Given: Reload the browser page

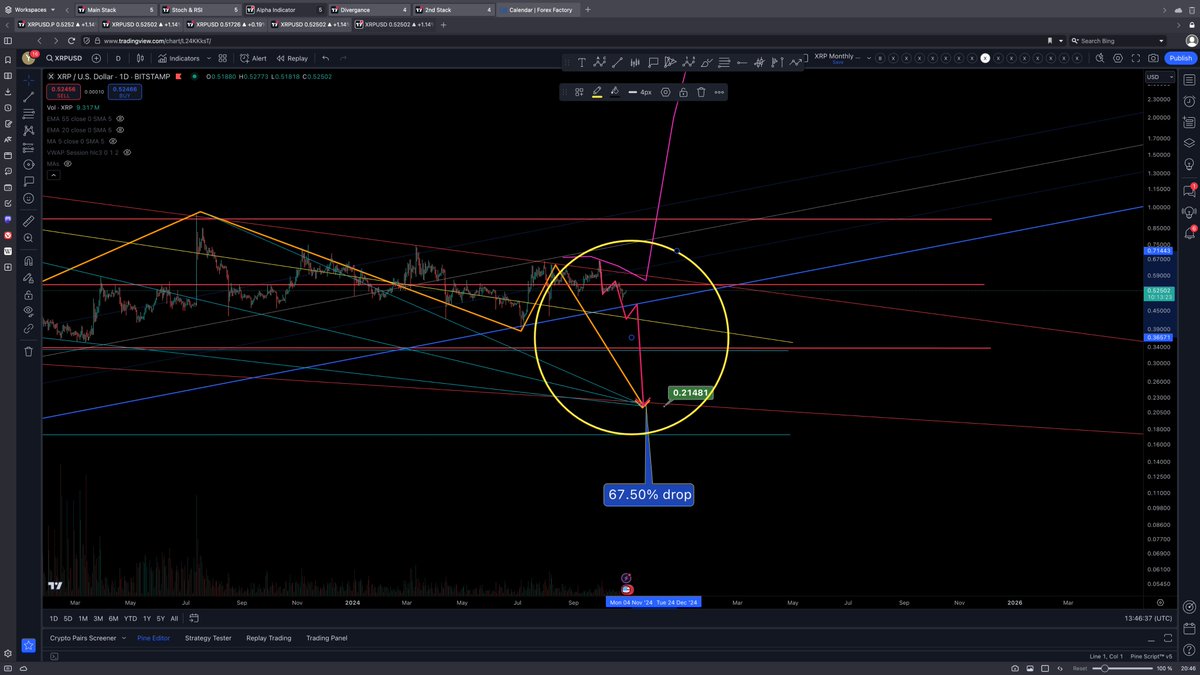Looking at the screenshot, I should (71, 40).
